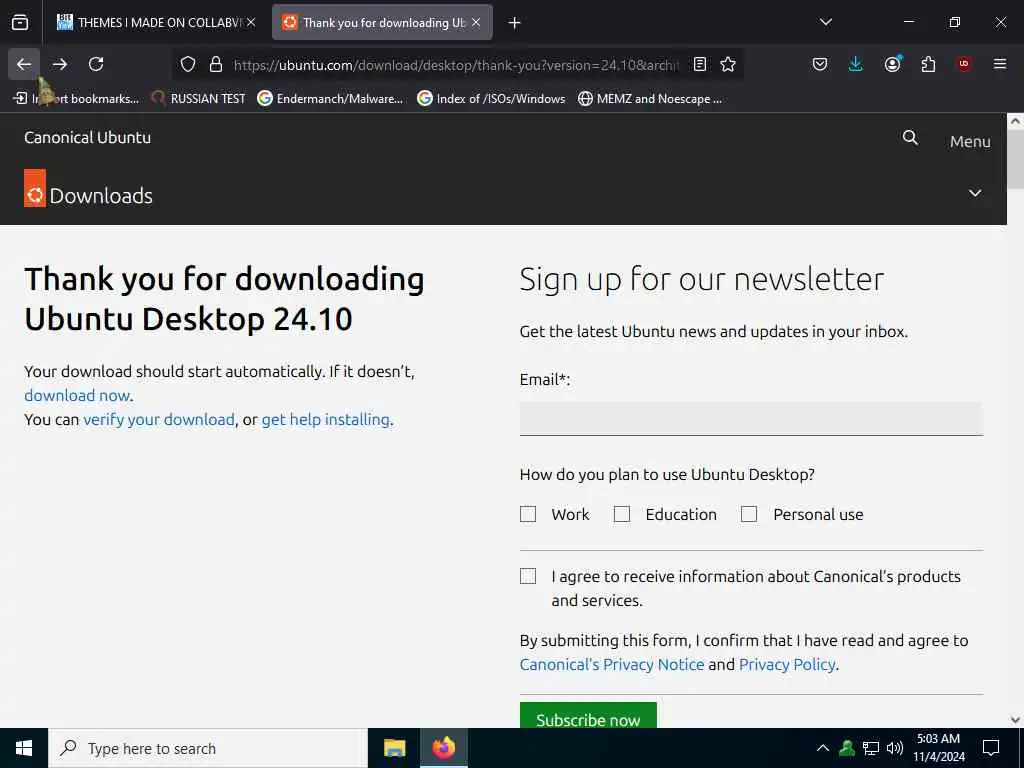Open the volume speaker tray icon
Screen dimensions: 1024x768
[895, 748]
